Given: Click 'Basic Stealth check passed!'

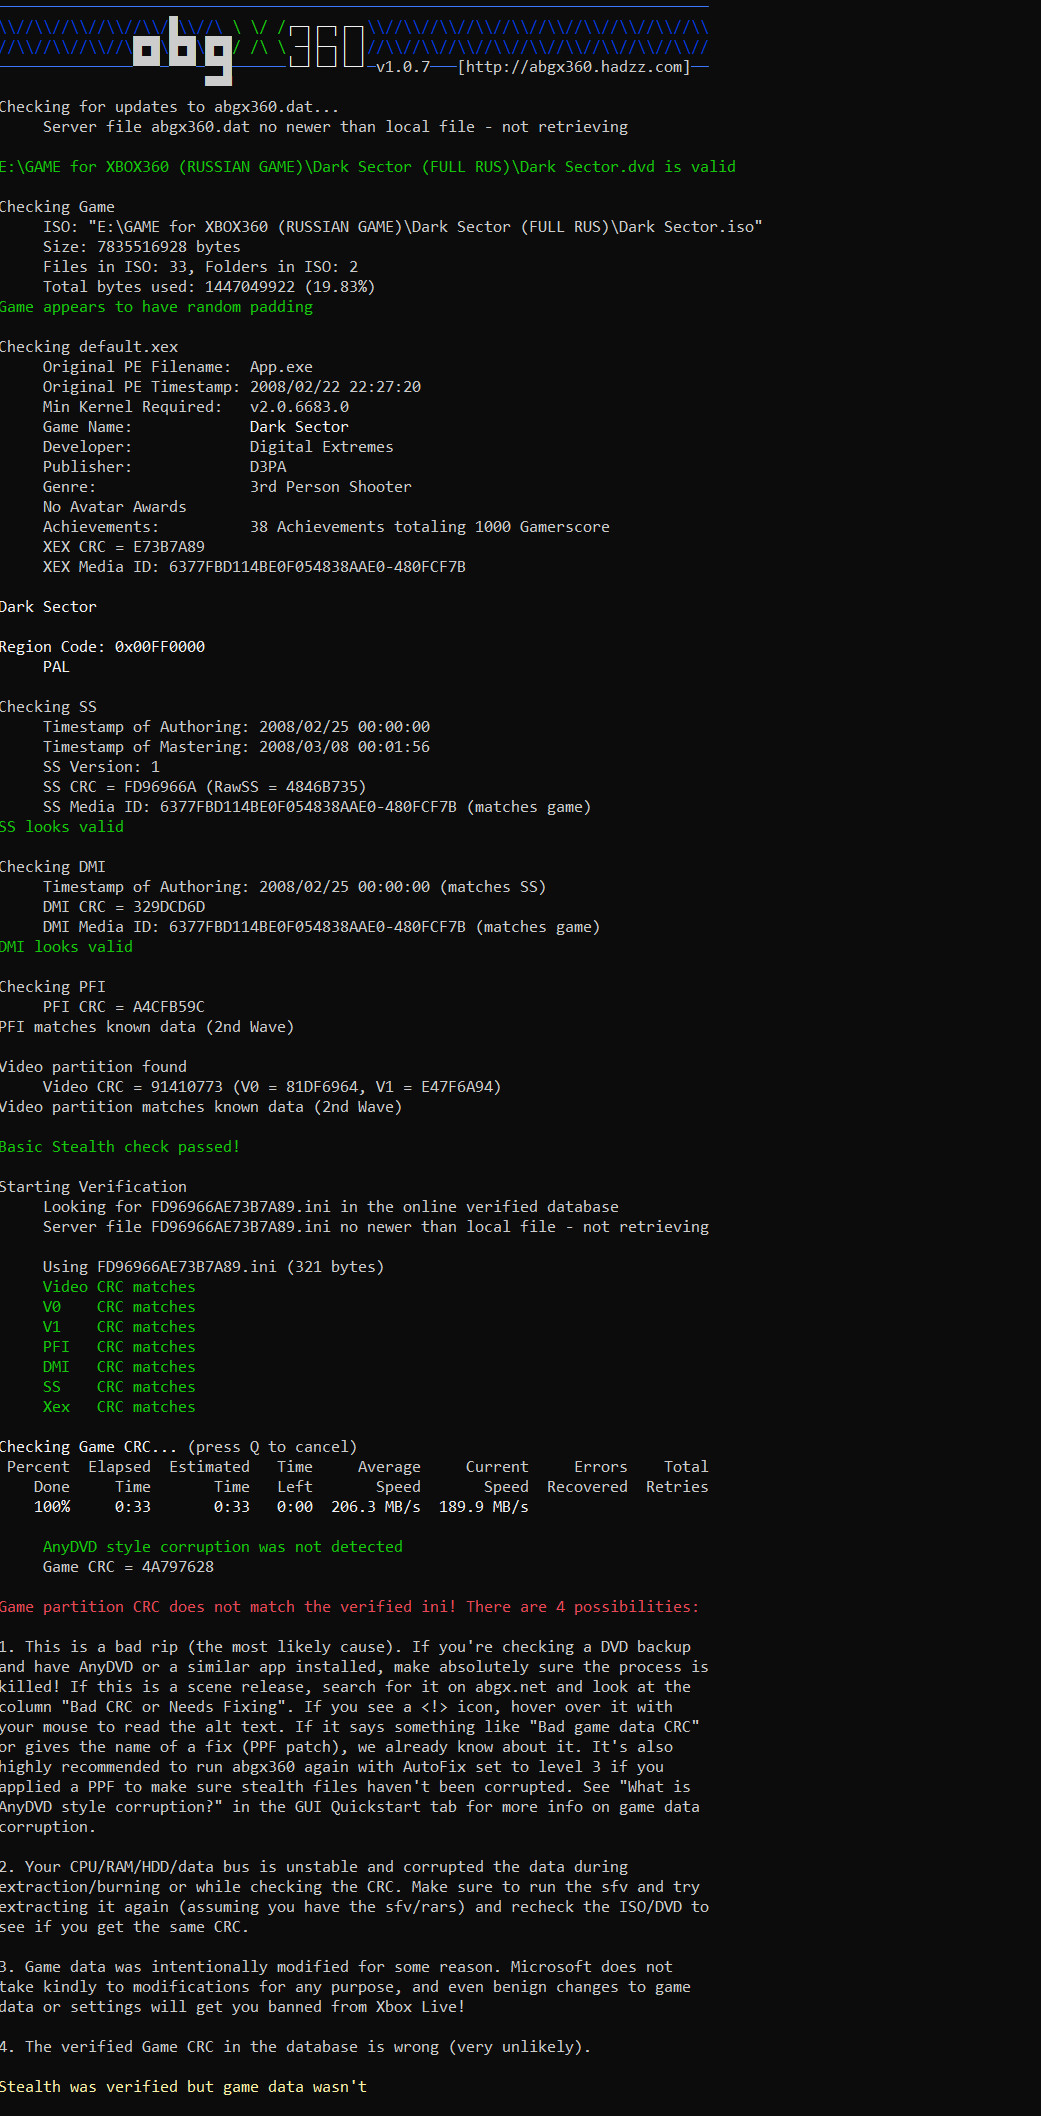Looking at the screenshot, I should tap(120, 1147).
